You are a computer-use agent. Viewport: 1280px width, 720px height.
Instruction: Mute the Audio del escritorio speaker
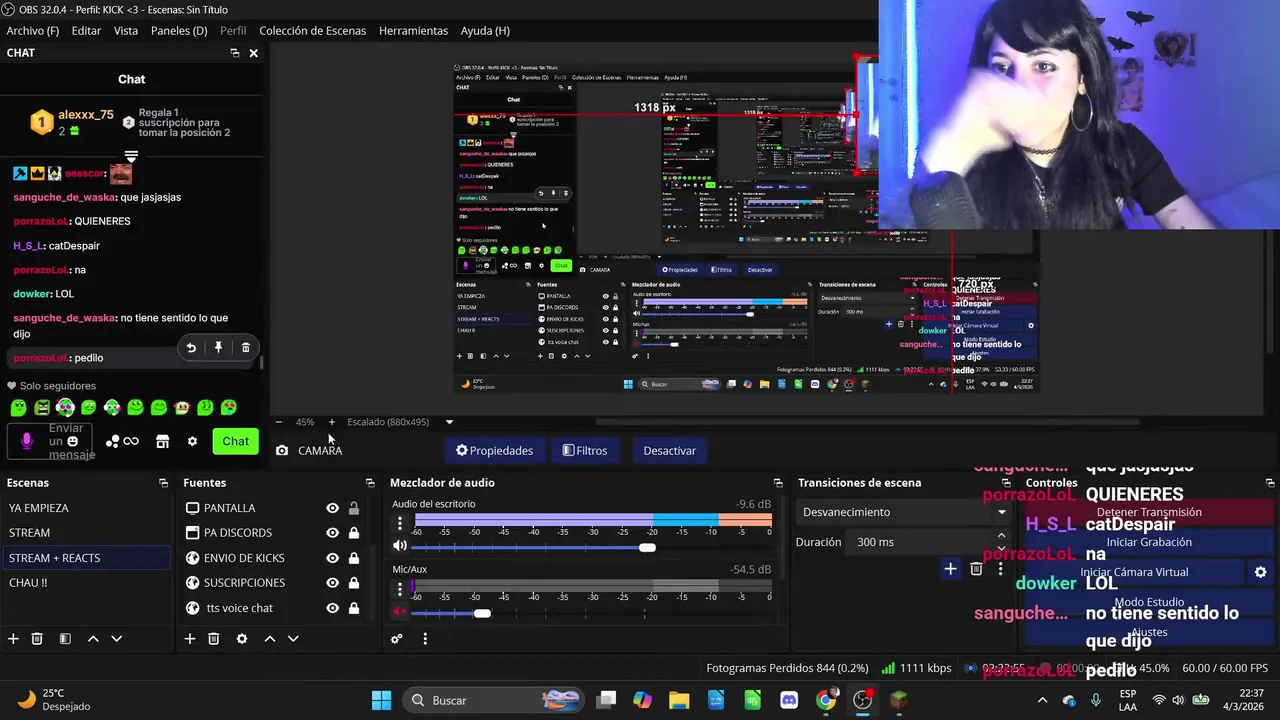tap(400, 546)
